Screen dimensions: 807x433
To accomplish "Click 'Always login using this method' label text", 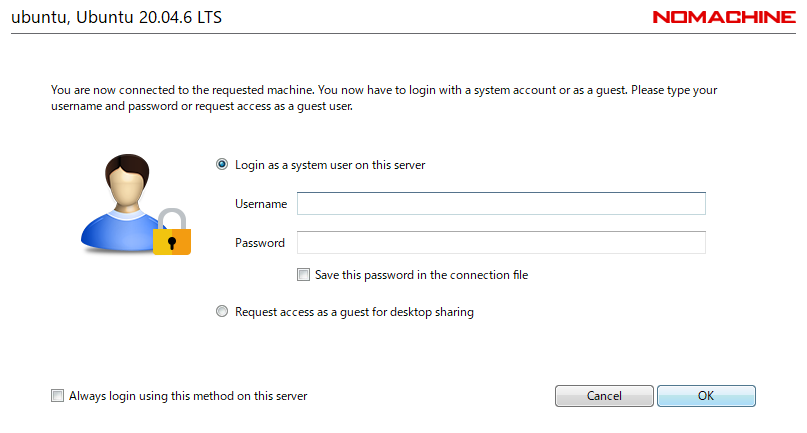I will click(188, 396).
